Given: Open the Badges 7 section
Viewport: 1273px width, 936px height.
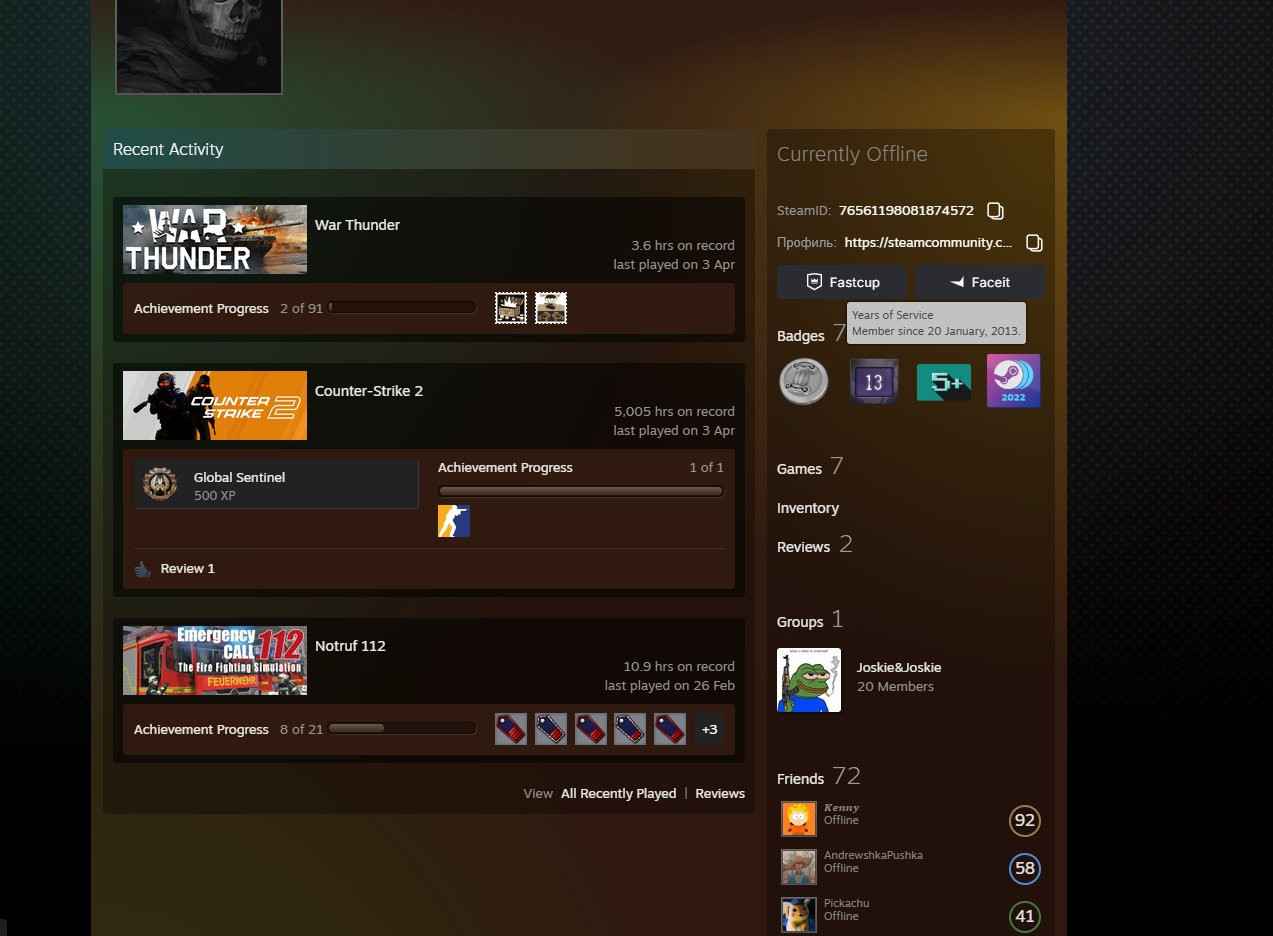Looking at the screenshot, I should coord(813,334).
